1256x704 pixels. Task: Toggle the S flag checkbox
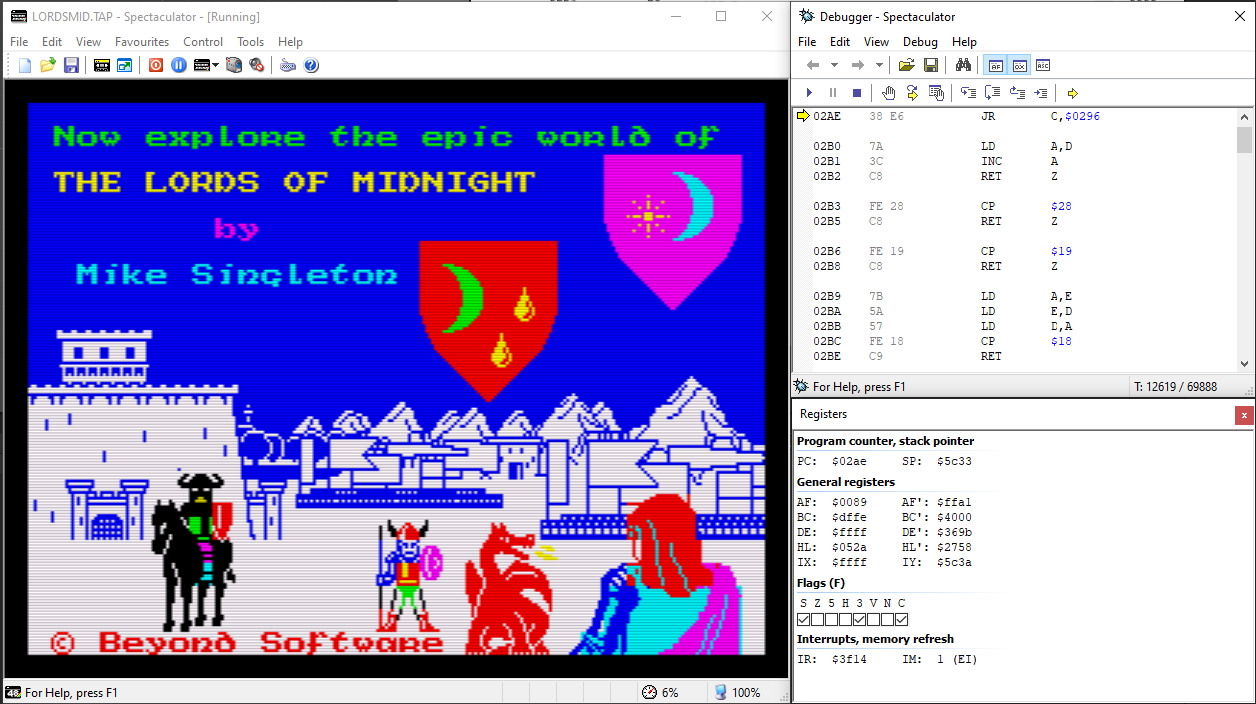(804, 620)
